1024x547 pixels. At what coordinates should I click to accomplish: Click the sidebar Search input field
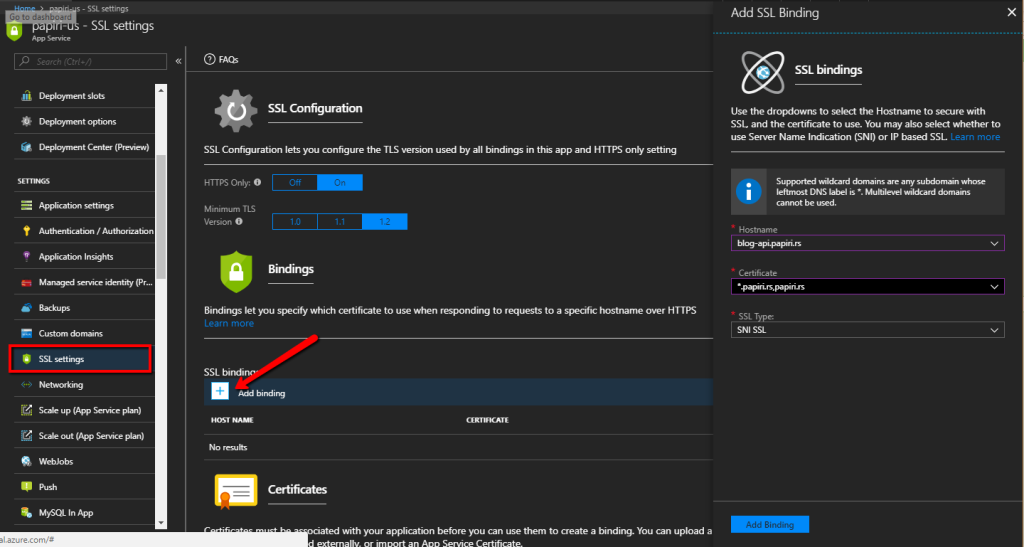point(90,61)
